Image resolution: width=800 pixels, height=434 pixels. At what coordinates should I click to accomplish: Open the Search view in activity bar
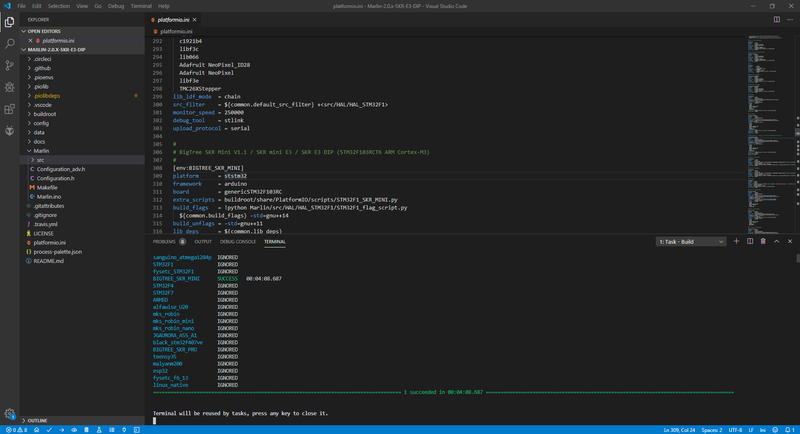(x=10, y=44)
